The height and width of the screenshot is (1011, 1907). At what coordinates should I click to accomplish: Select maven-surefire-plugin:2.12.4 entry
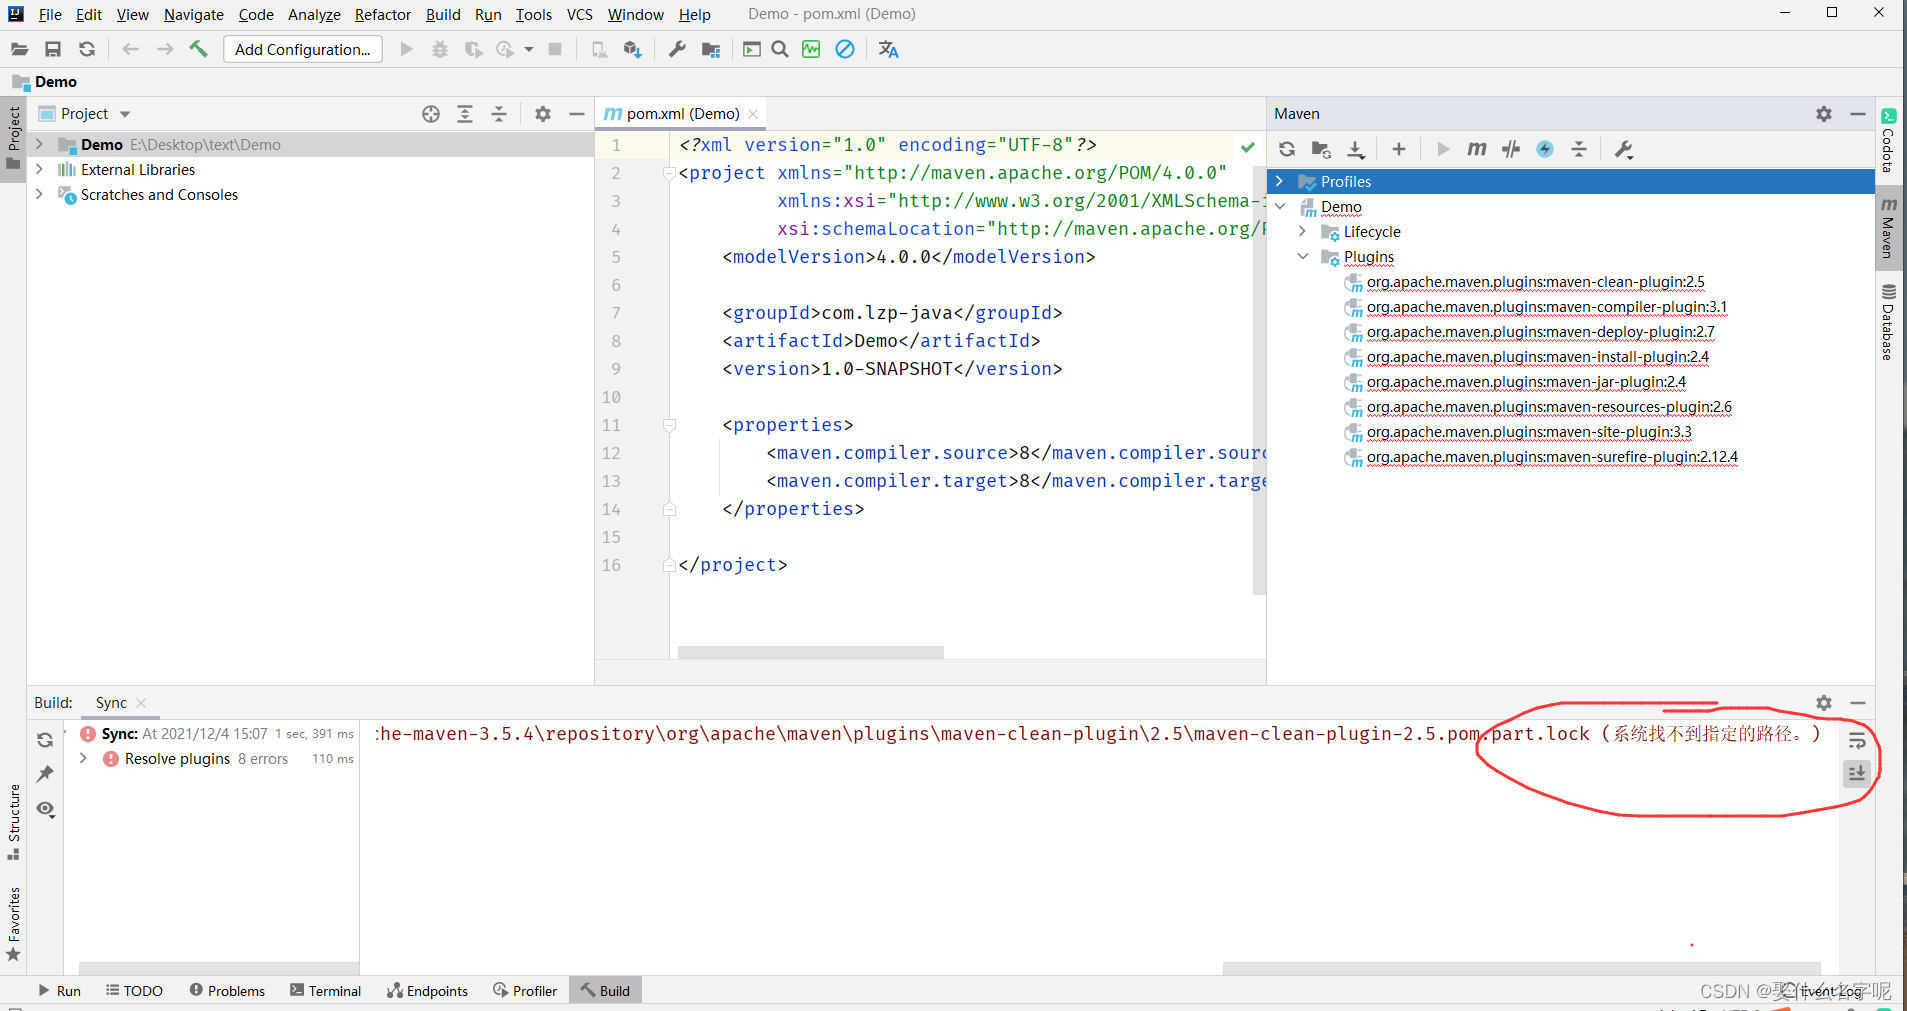(x=1552, y=457)
